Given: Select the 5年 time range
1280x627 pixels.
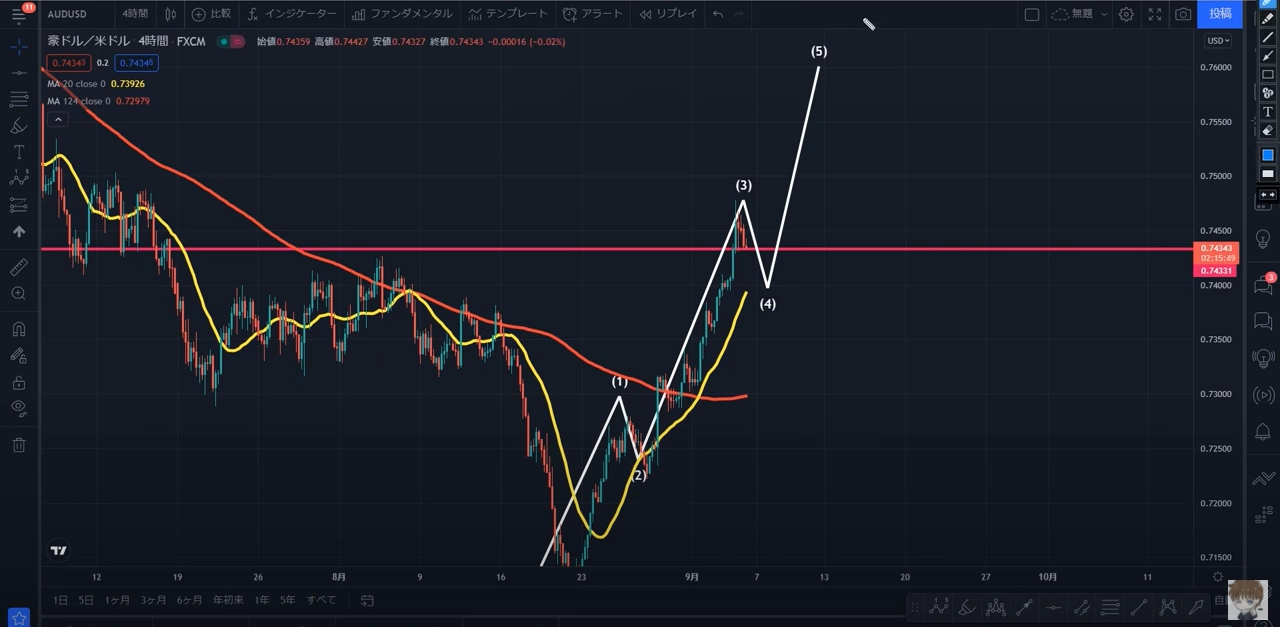Looking at the screenshot, I should [287, 600].
